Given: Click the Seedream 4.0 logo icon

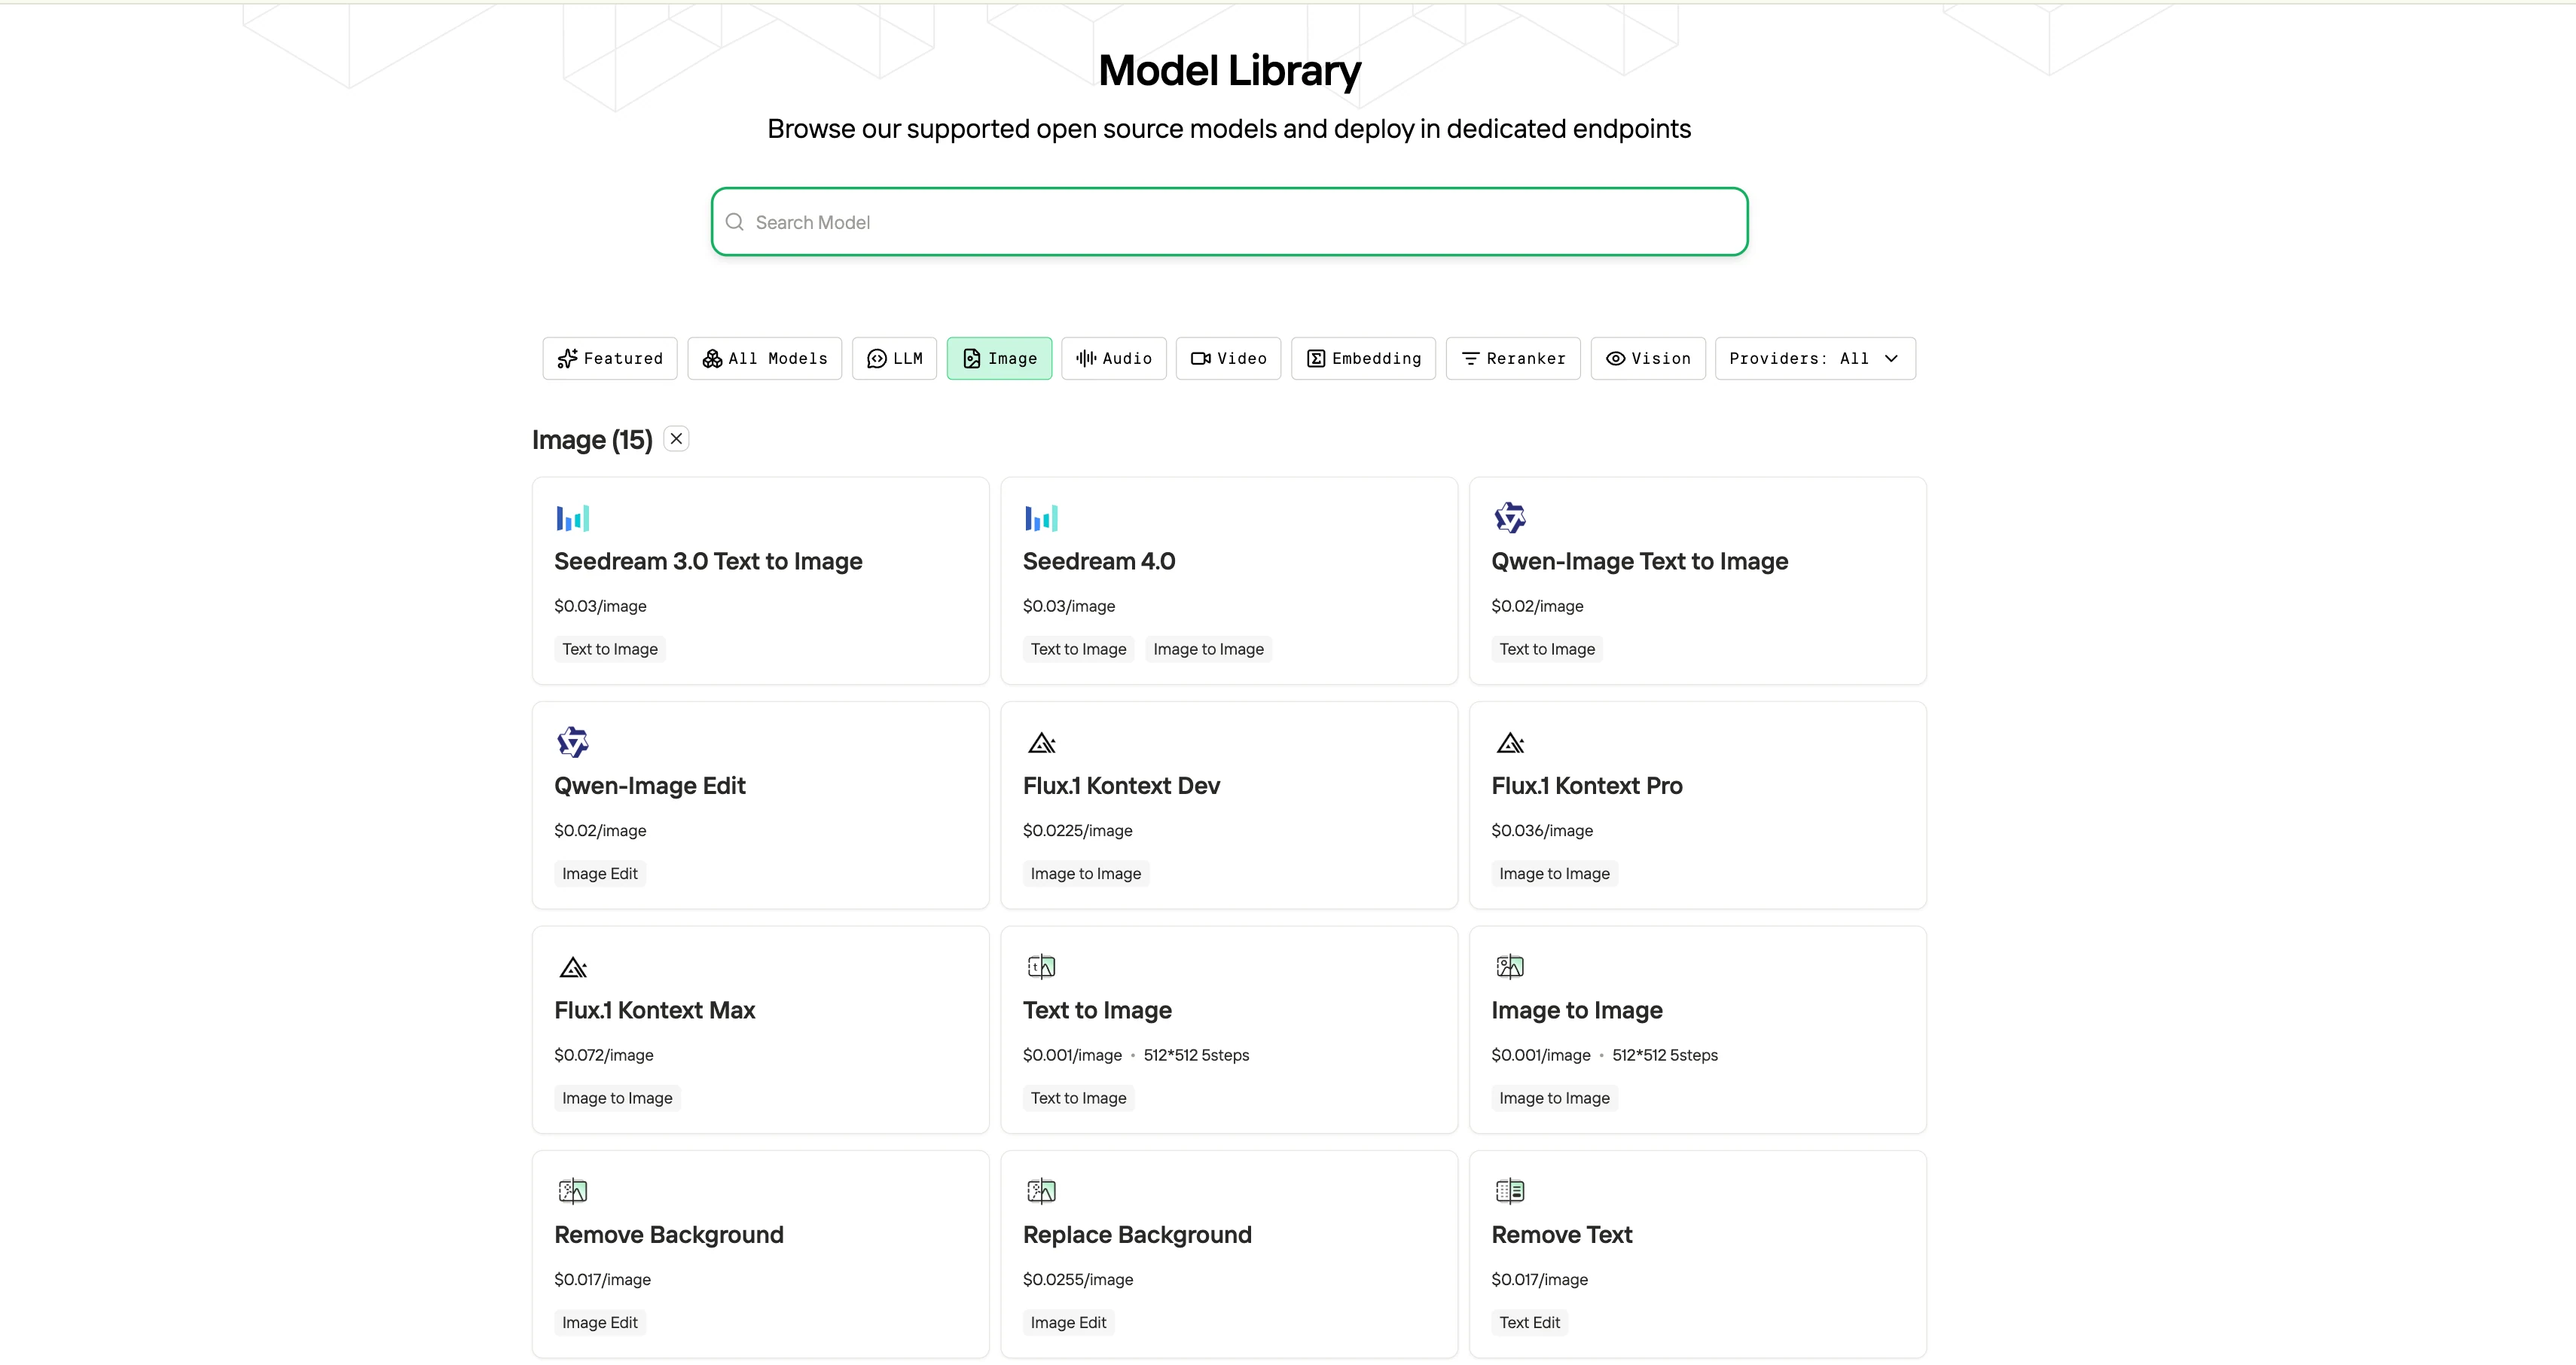Looking at the screenshot, I should (x=1041, y=518).
